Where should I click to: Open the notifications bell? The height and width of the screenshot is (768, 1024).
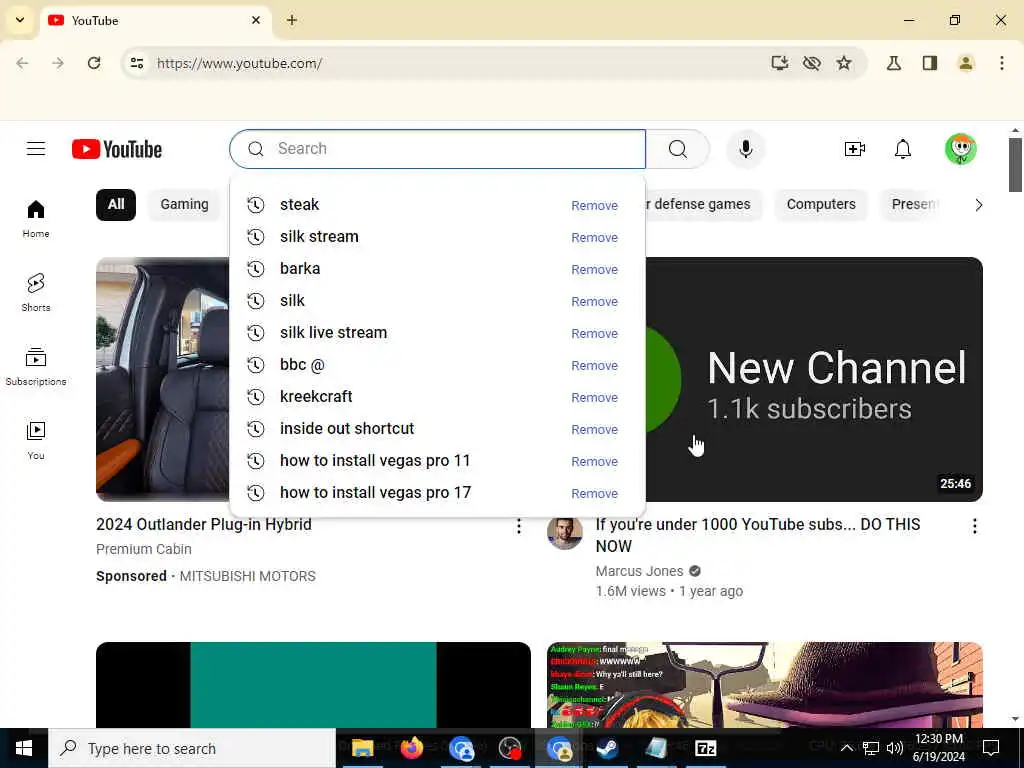click(x=903, y=149)
